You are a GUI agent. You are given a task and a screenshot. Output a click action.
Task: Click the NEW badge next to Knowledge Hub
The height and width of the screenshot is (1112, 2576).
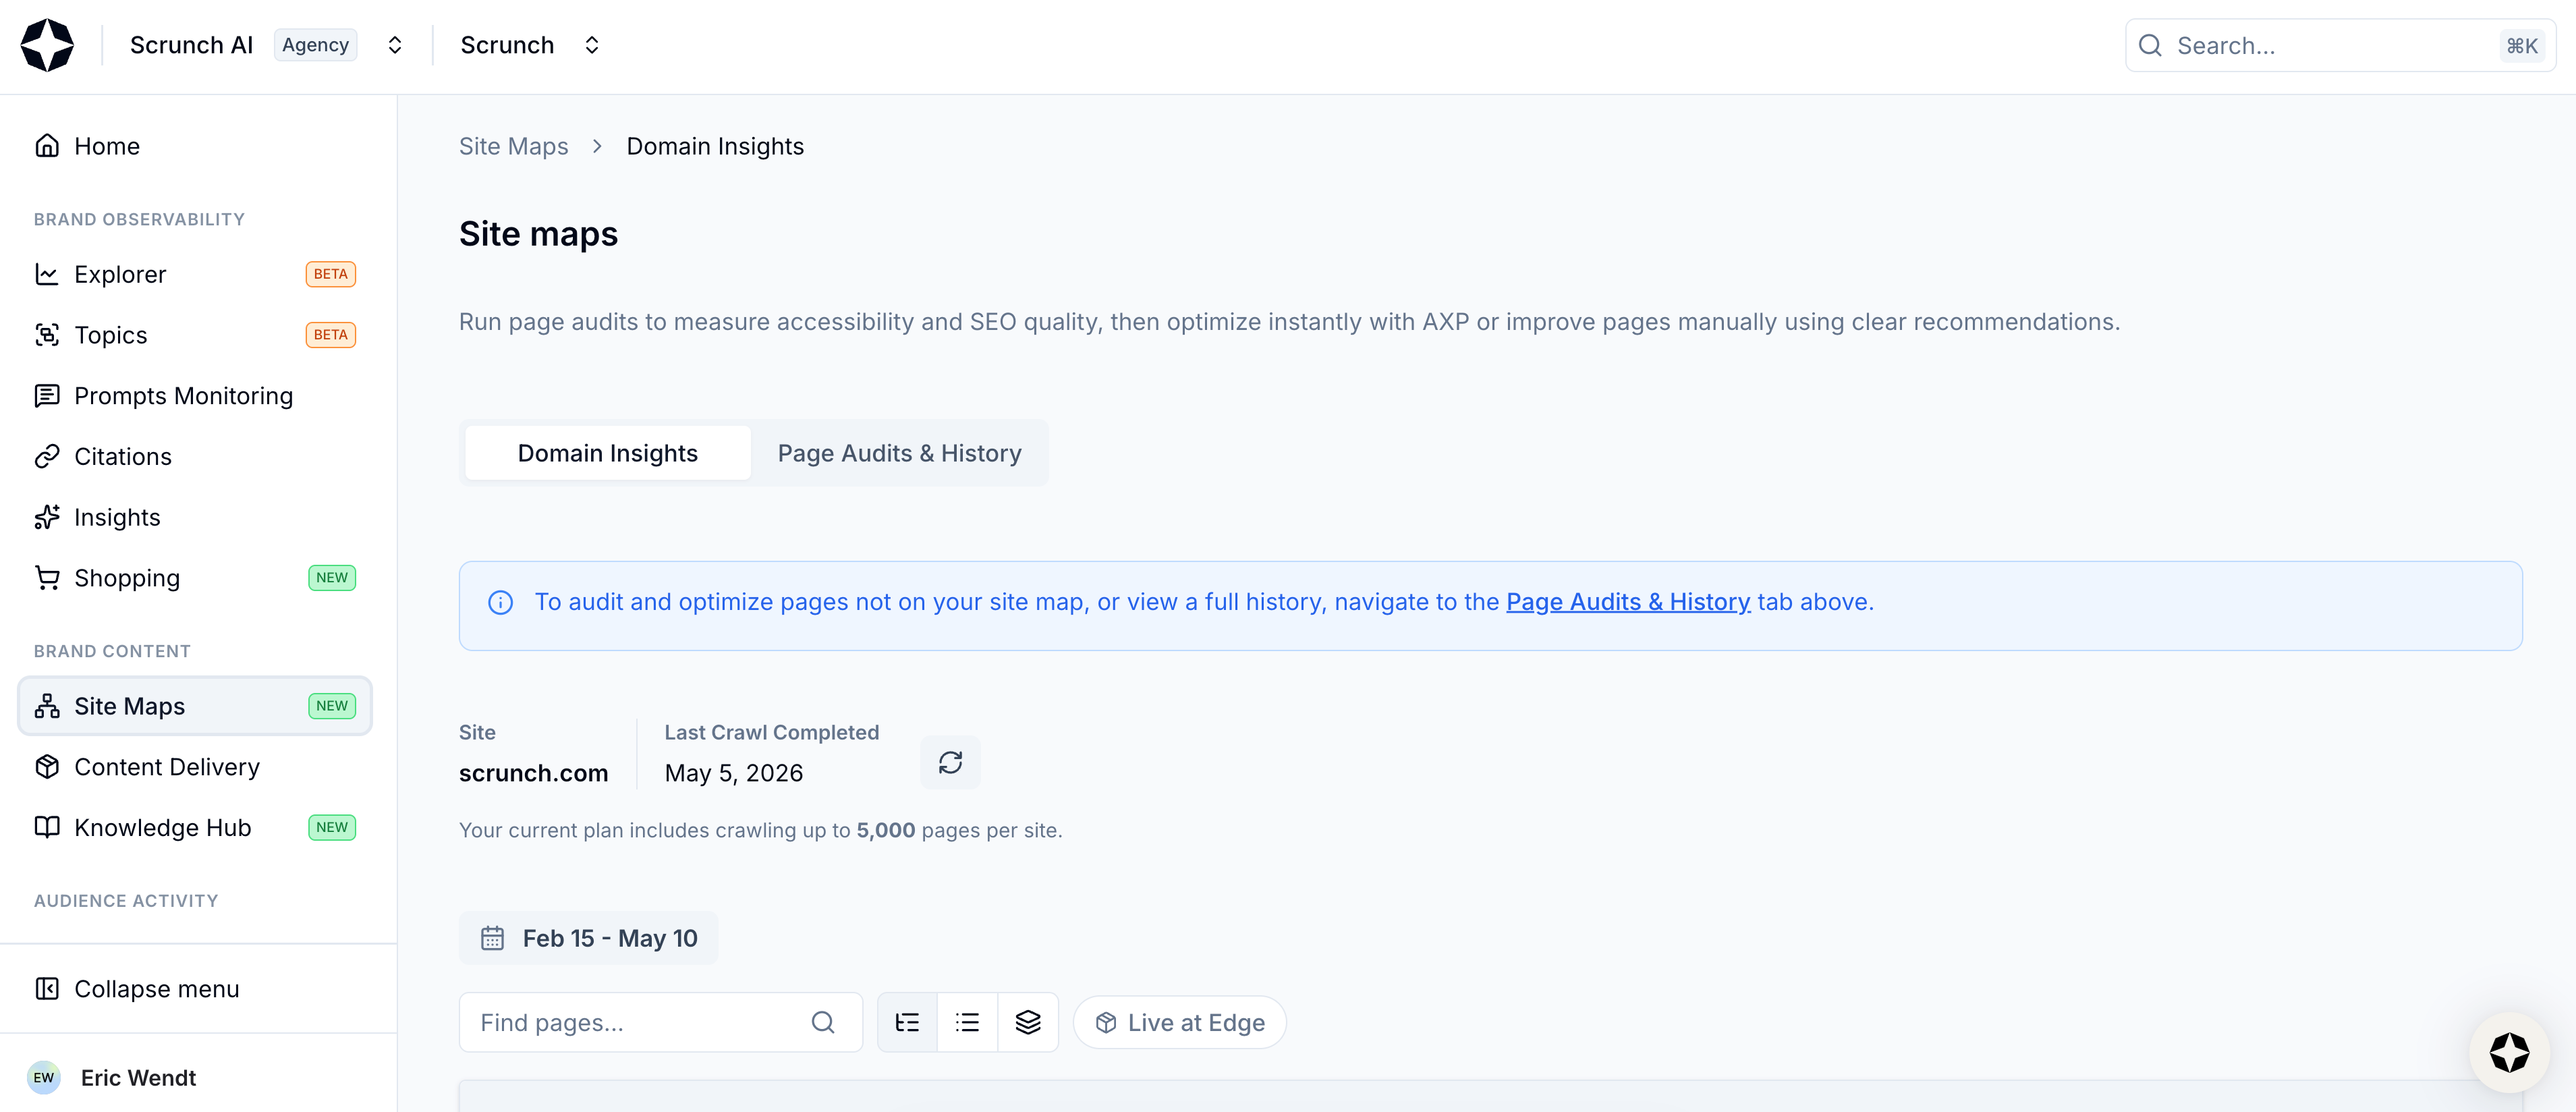point(332,828)
